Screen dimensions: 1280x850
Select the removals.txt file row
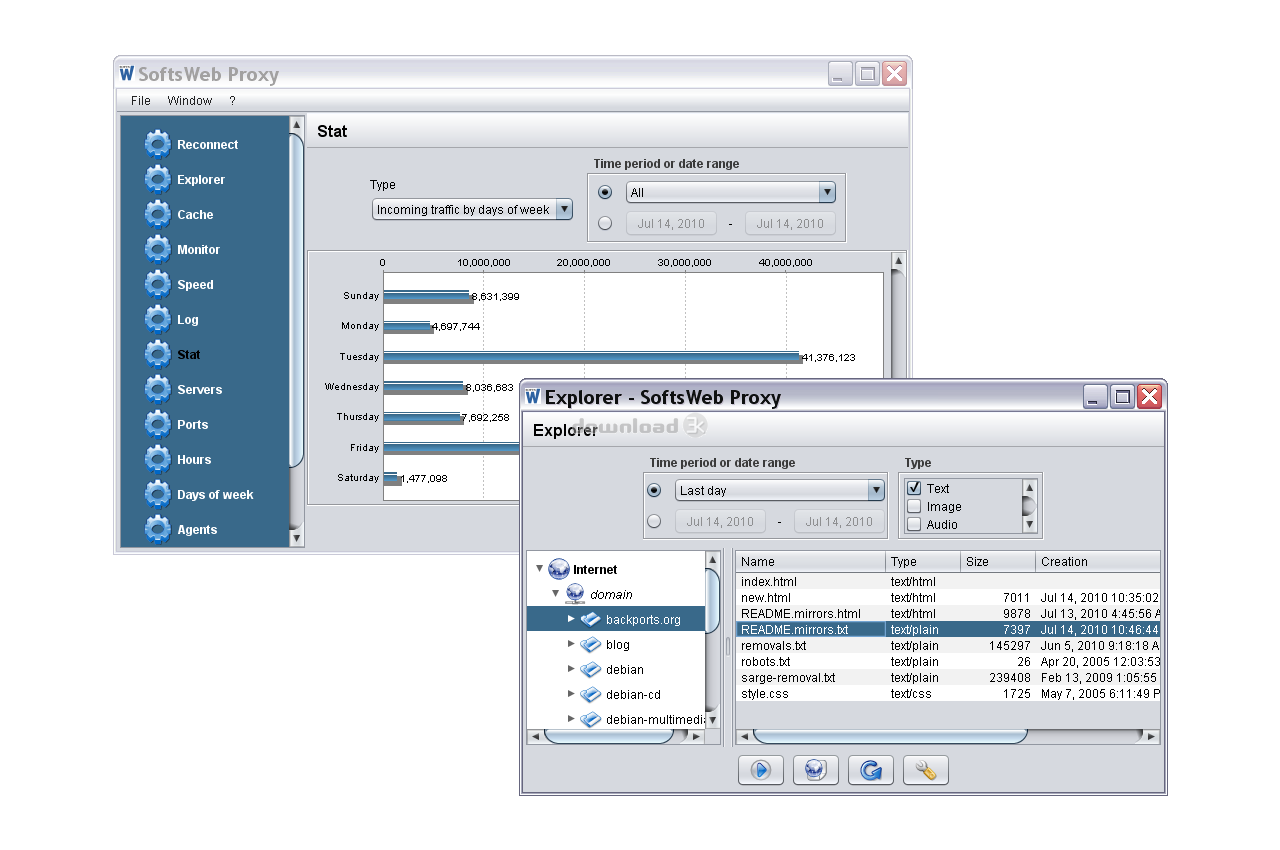948,645
